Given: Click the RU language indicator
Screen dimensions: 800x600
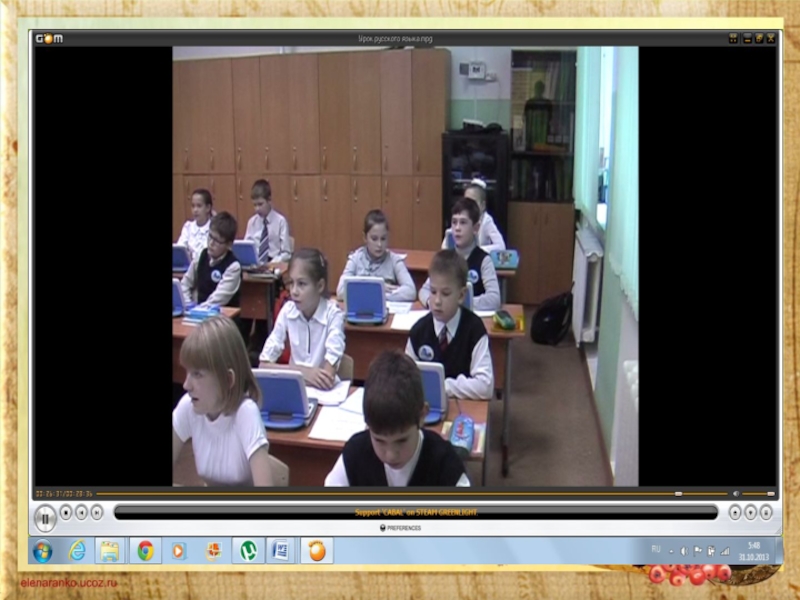Looking at the screenshot, I should (x=656, y=549).
